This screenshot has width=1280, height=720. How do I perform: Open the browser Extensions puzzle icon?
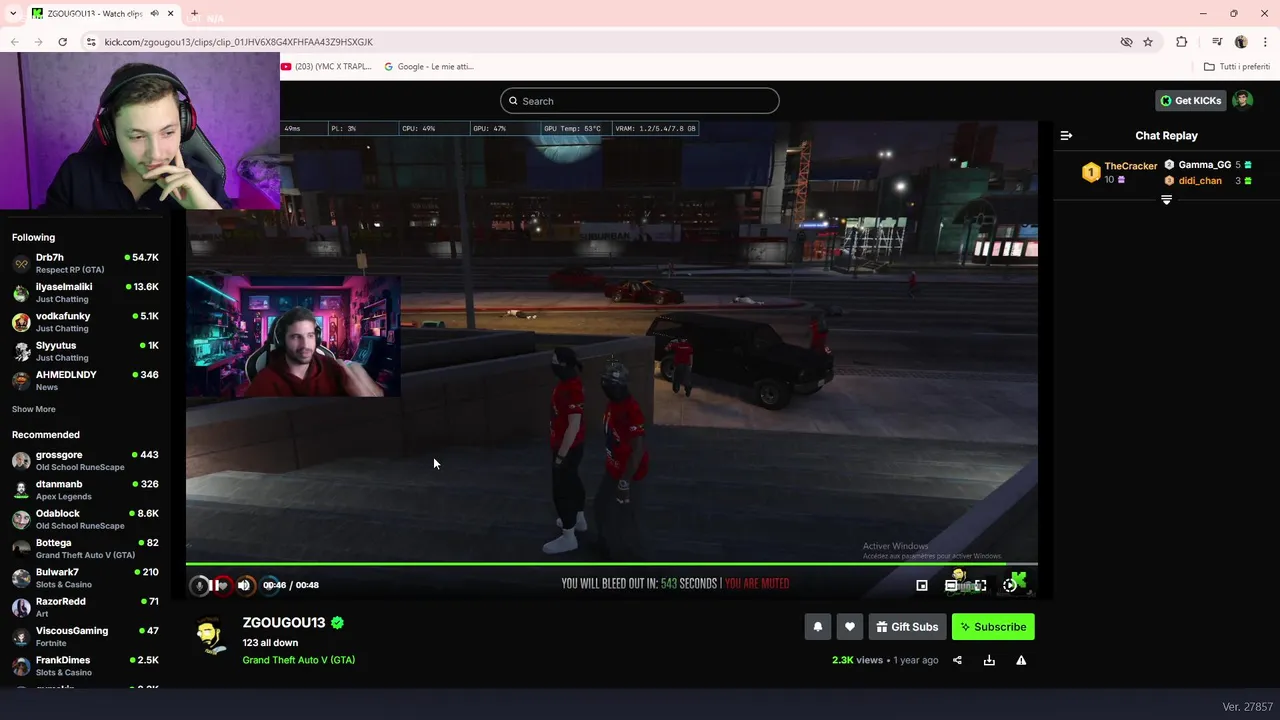[1182, 42]
